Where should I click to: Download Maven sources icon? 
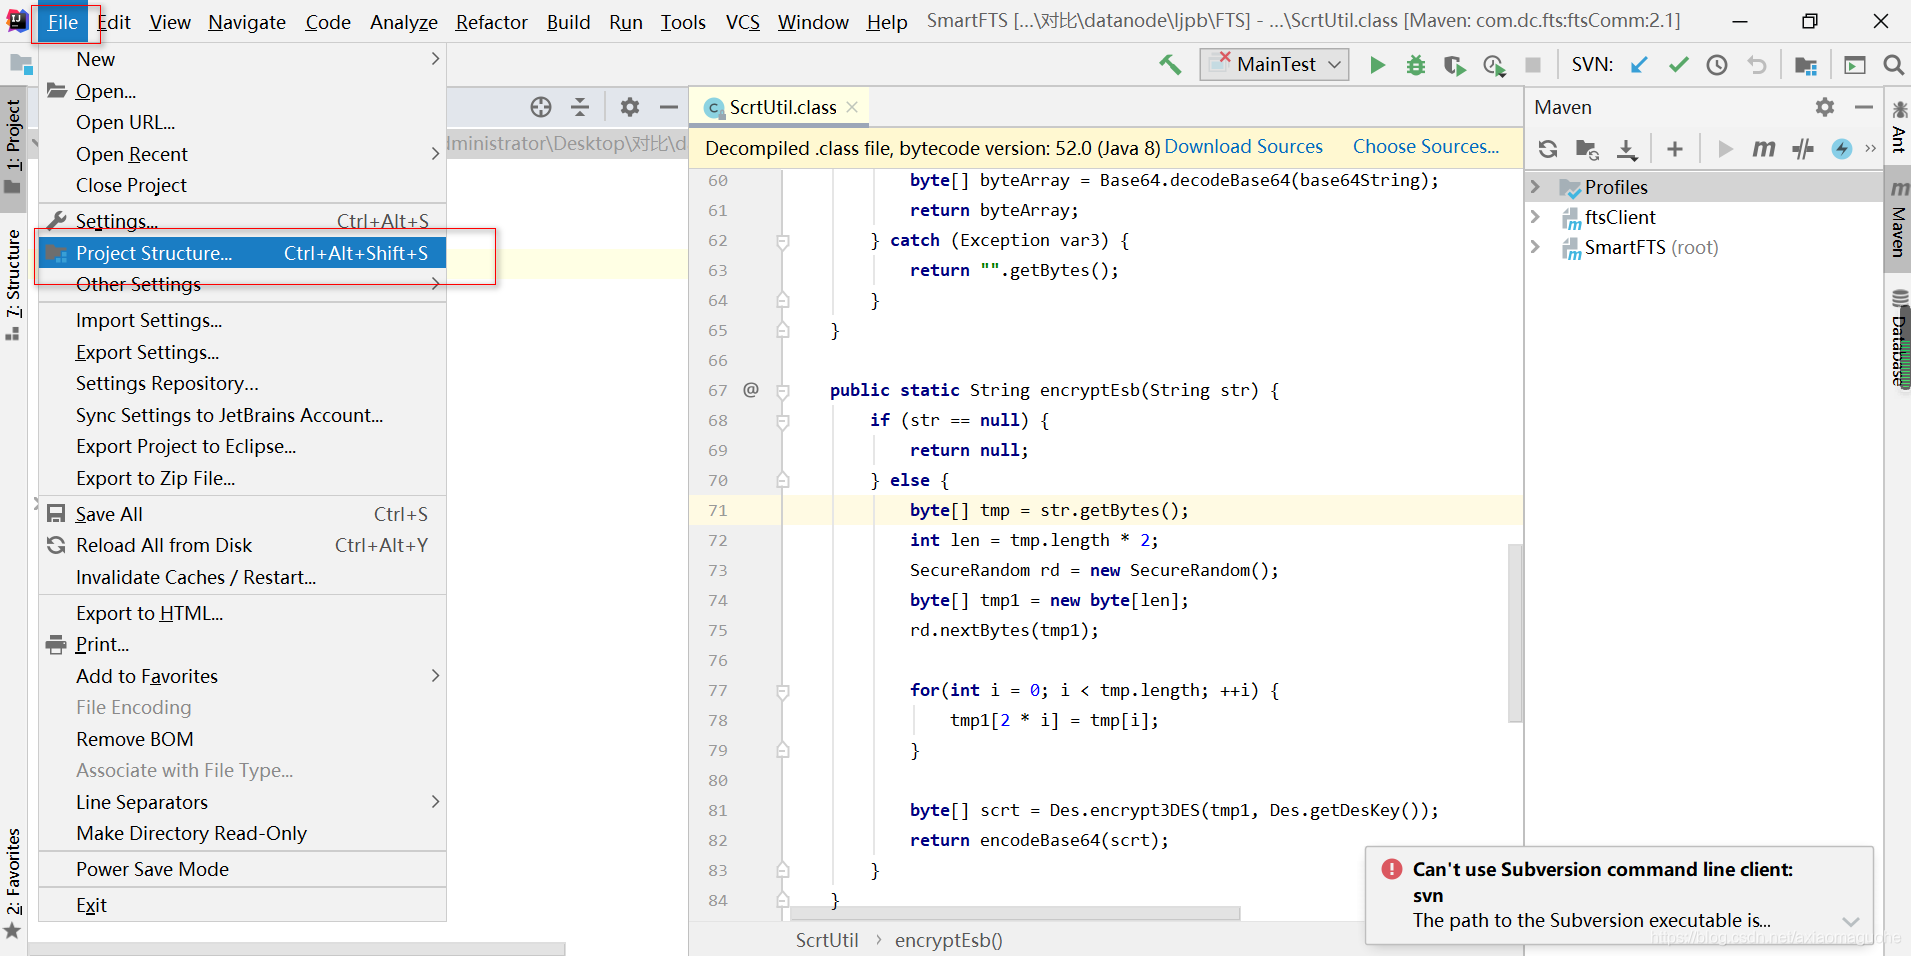(1627, 149)
